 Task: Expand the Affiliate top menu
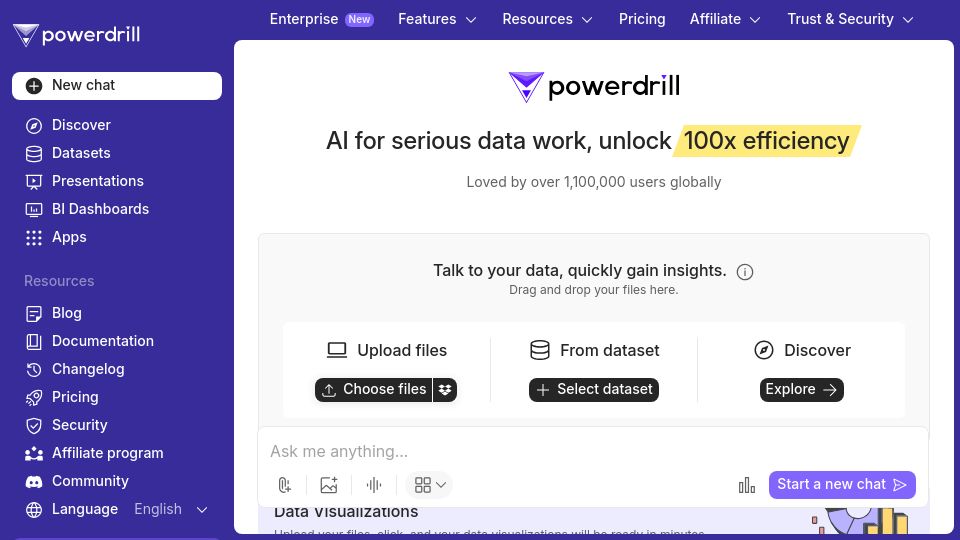tap(725, 19)
